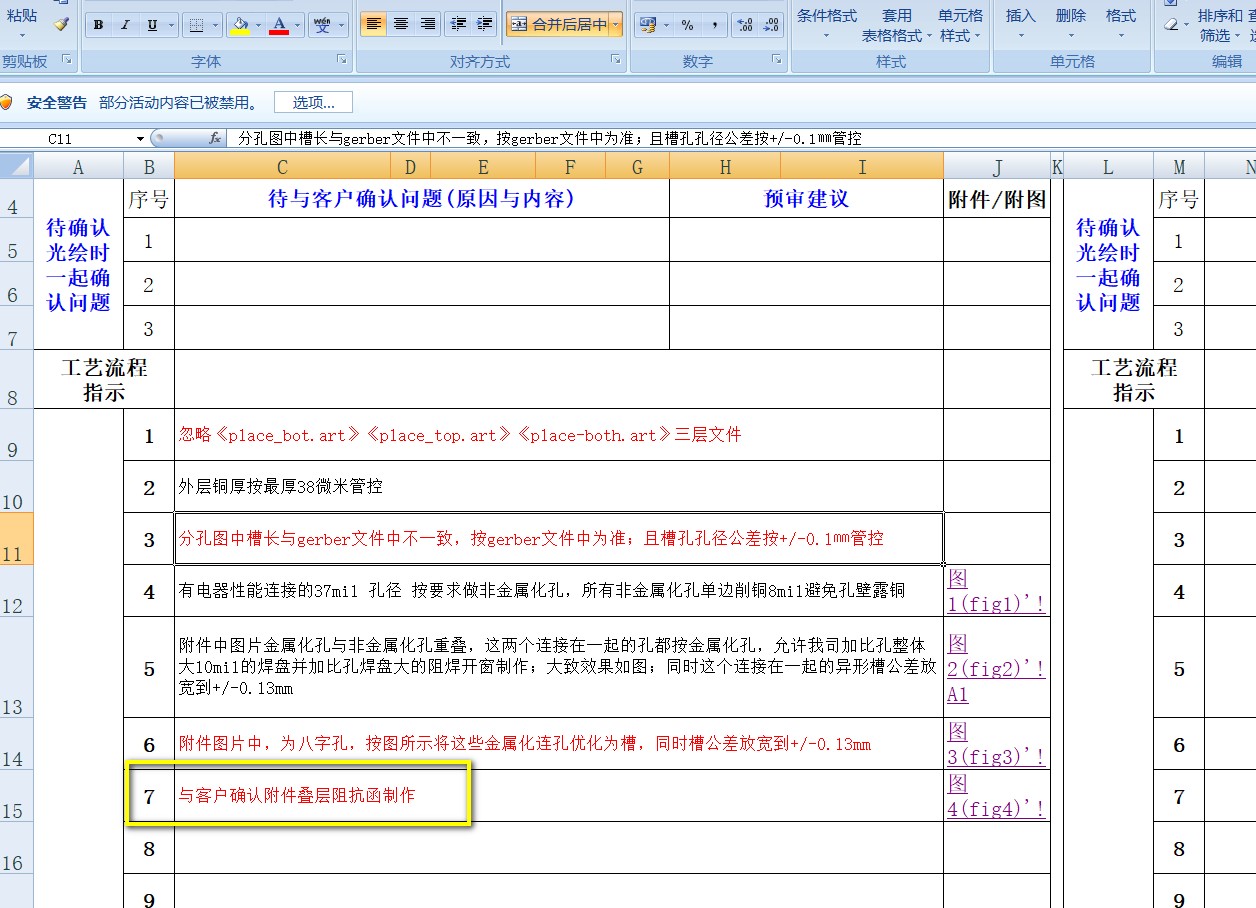Select cell 附件图片中，为八字孔 text

point(559,744)
